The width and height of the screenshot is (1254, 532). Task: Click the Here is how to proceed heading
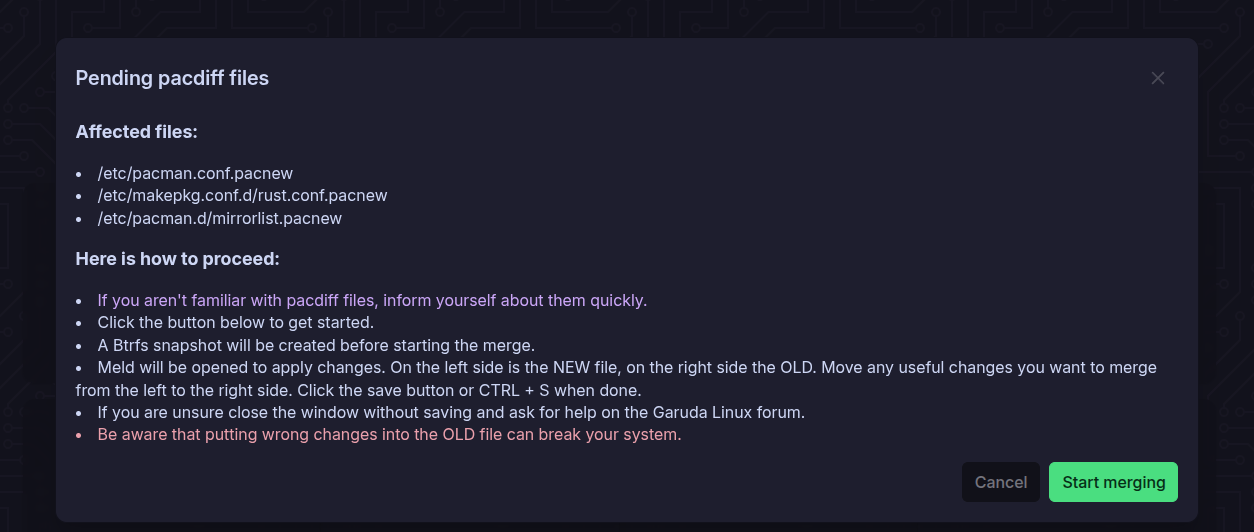point(177,259)
